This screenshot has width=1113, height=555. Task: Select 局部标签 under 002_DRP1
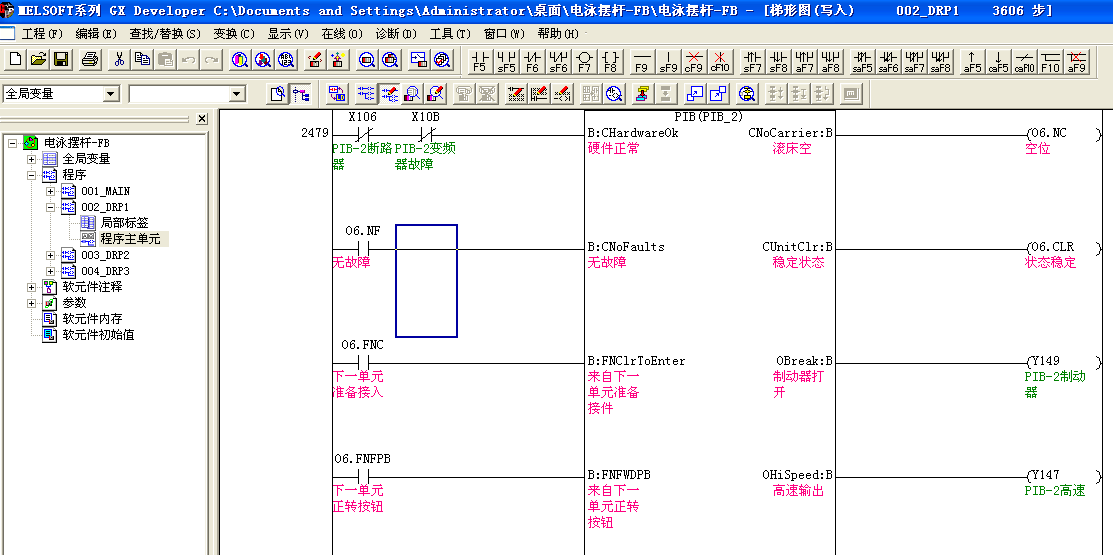(x=125, y=223)
